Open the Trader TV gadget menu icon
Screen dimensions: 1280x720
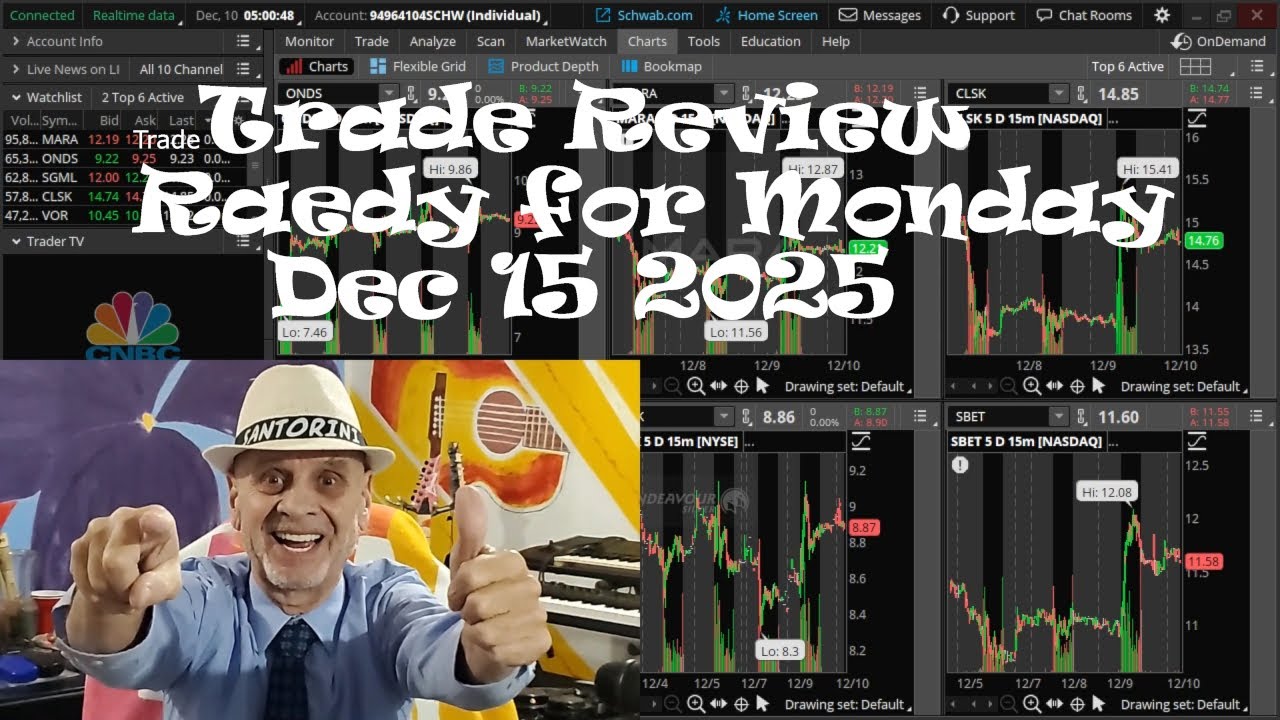click(243, 241)
